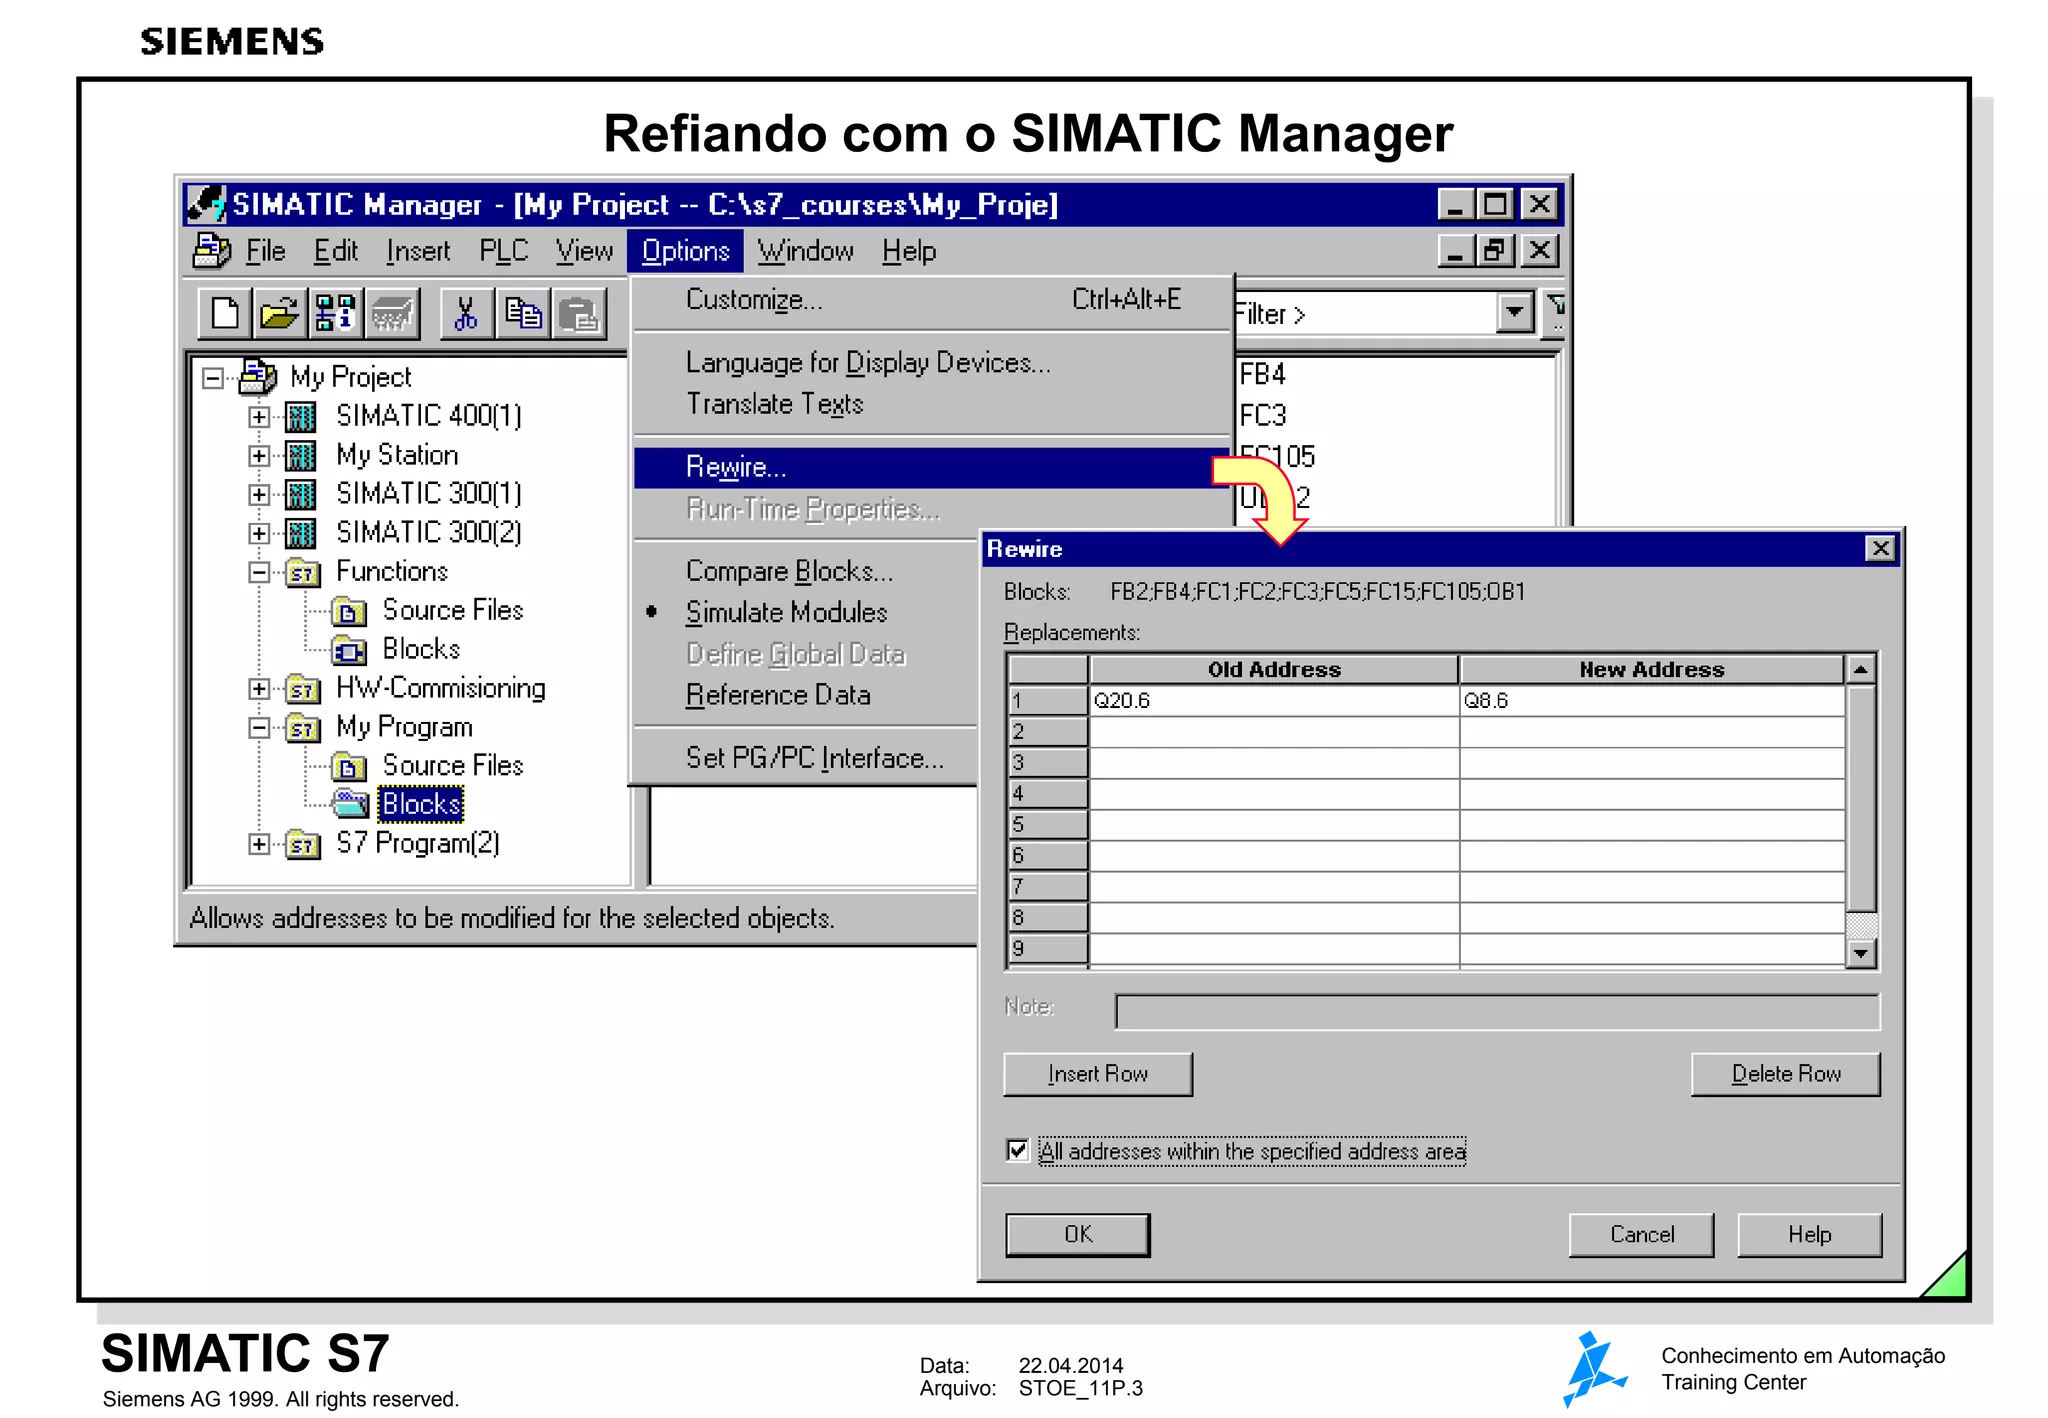The image size is (2048, 1418).
Task: Select FB4 in the block list
Action: pos(1262,375)
